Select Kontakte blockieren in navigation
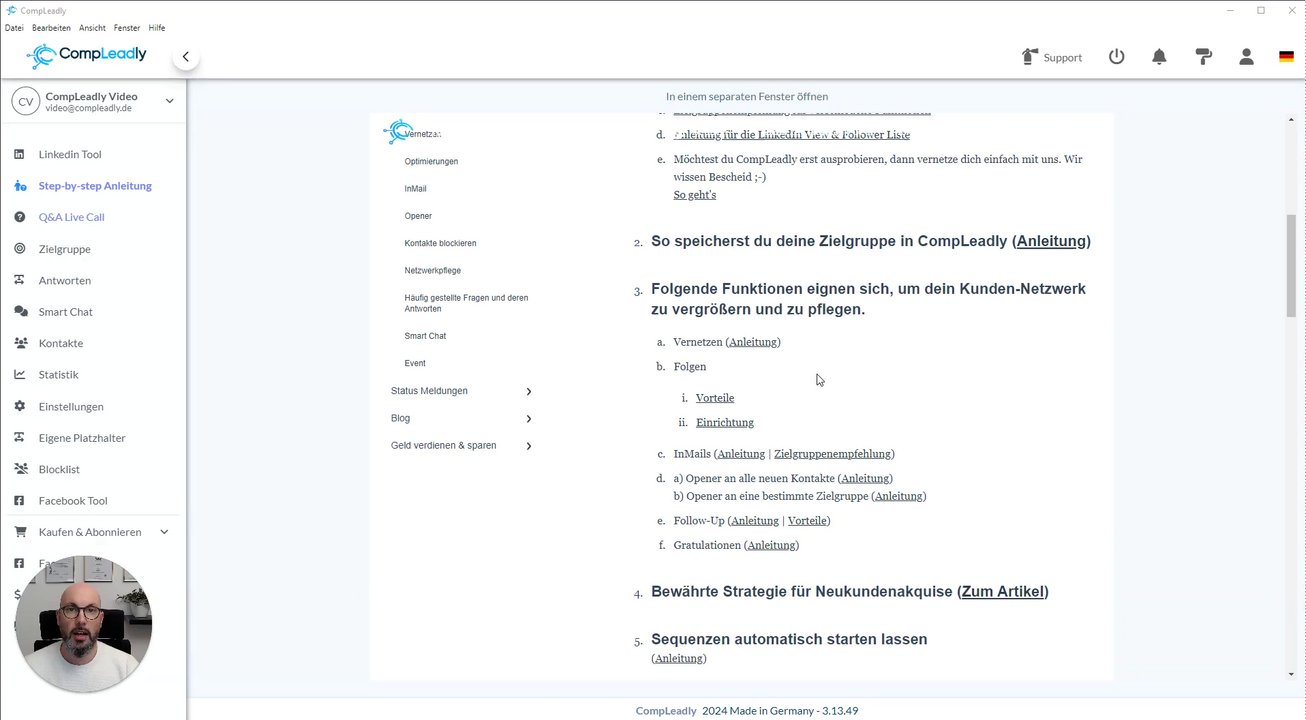 click(440, 243)
